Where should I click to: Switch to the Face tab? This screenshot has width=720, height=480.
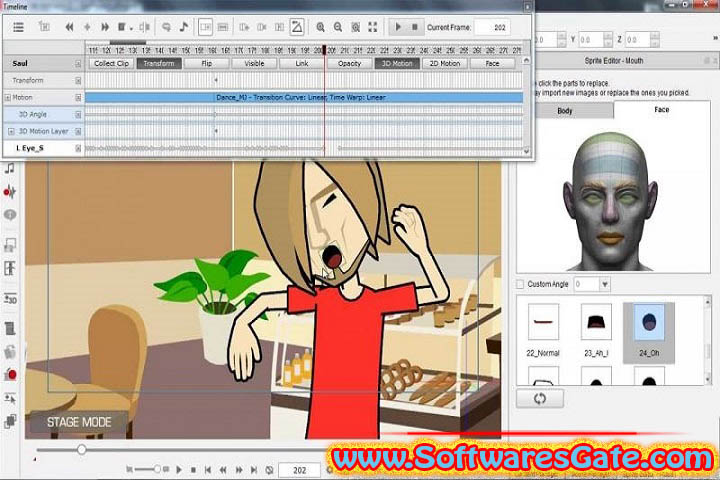tap(661, 109)
